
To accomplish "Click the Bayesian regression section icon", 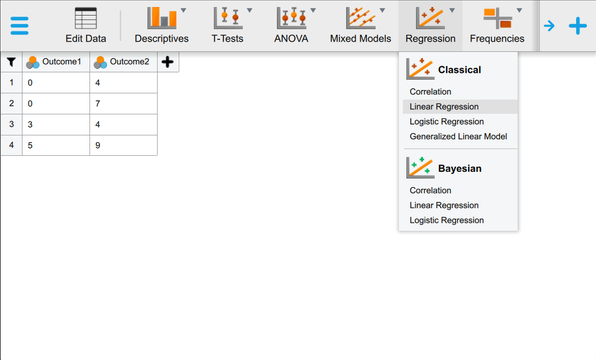I will (x=420, y=168).
